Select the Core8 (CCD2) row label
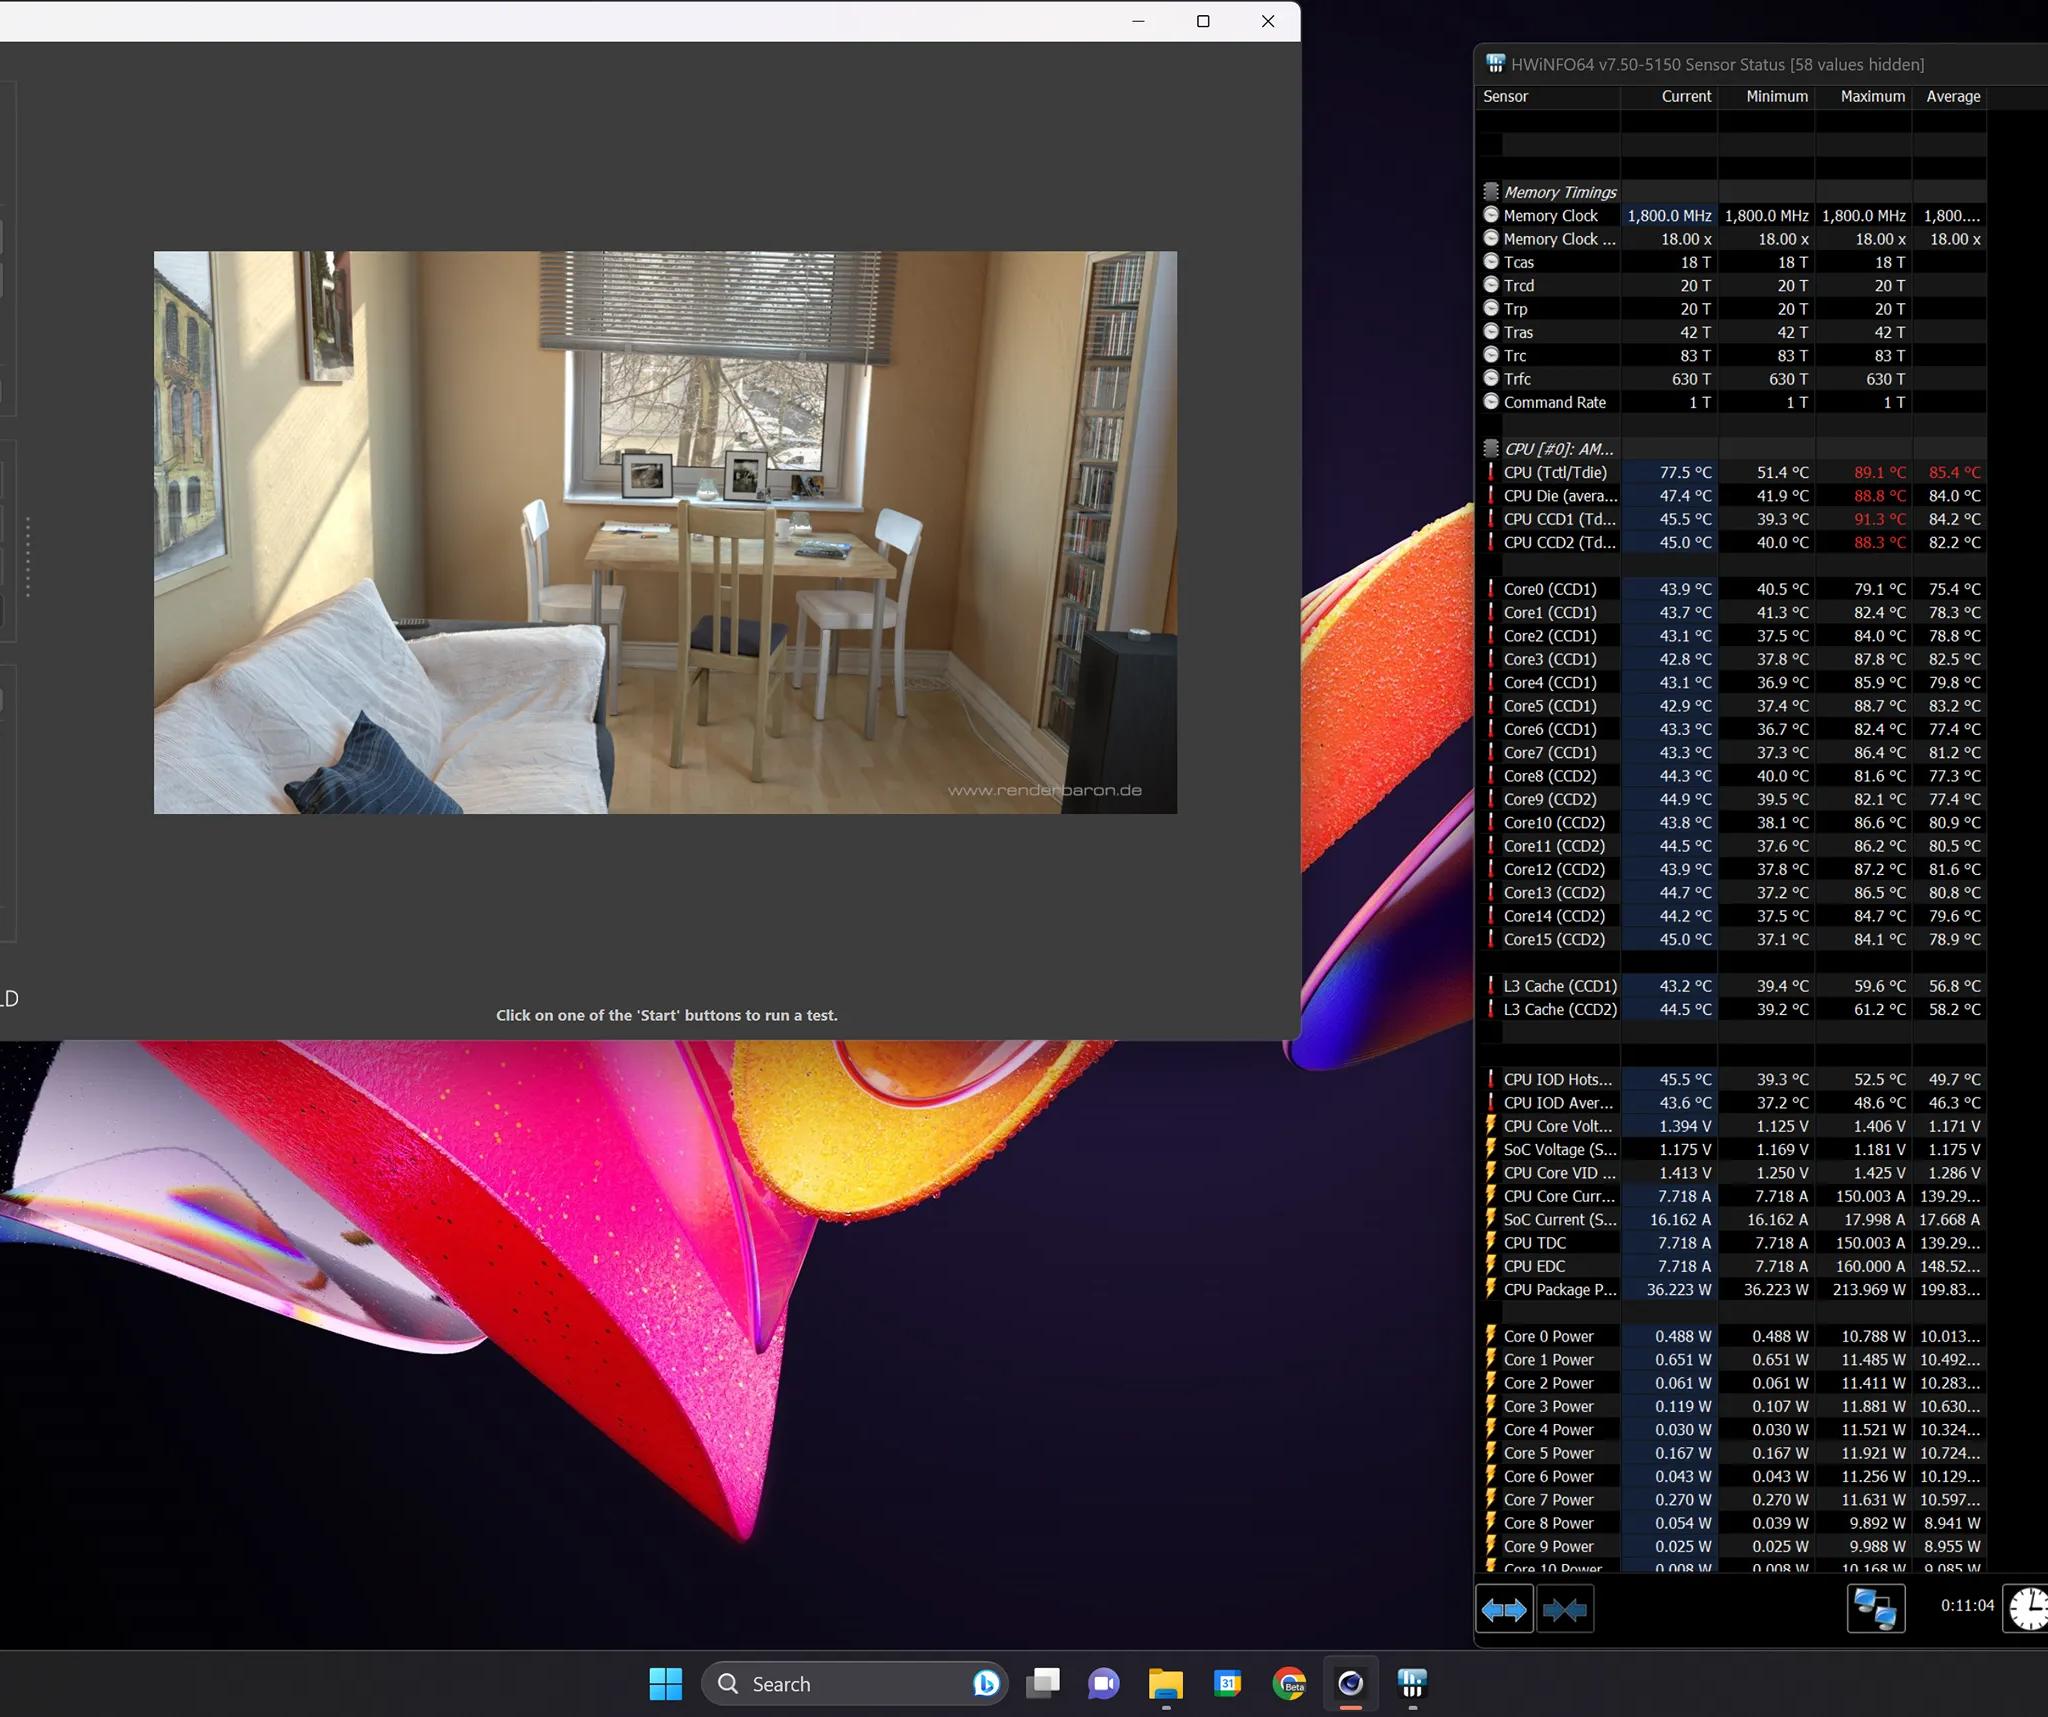The width and height of the screenshot is (2048, 1717). click(1550, 775)
